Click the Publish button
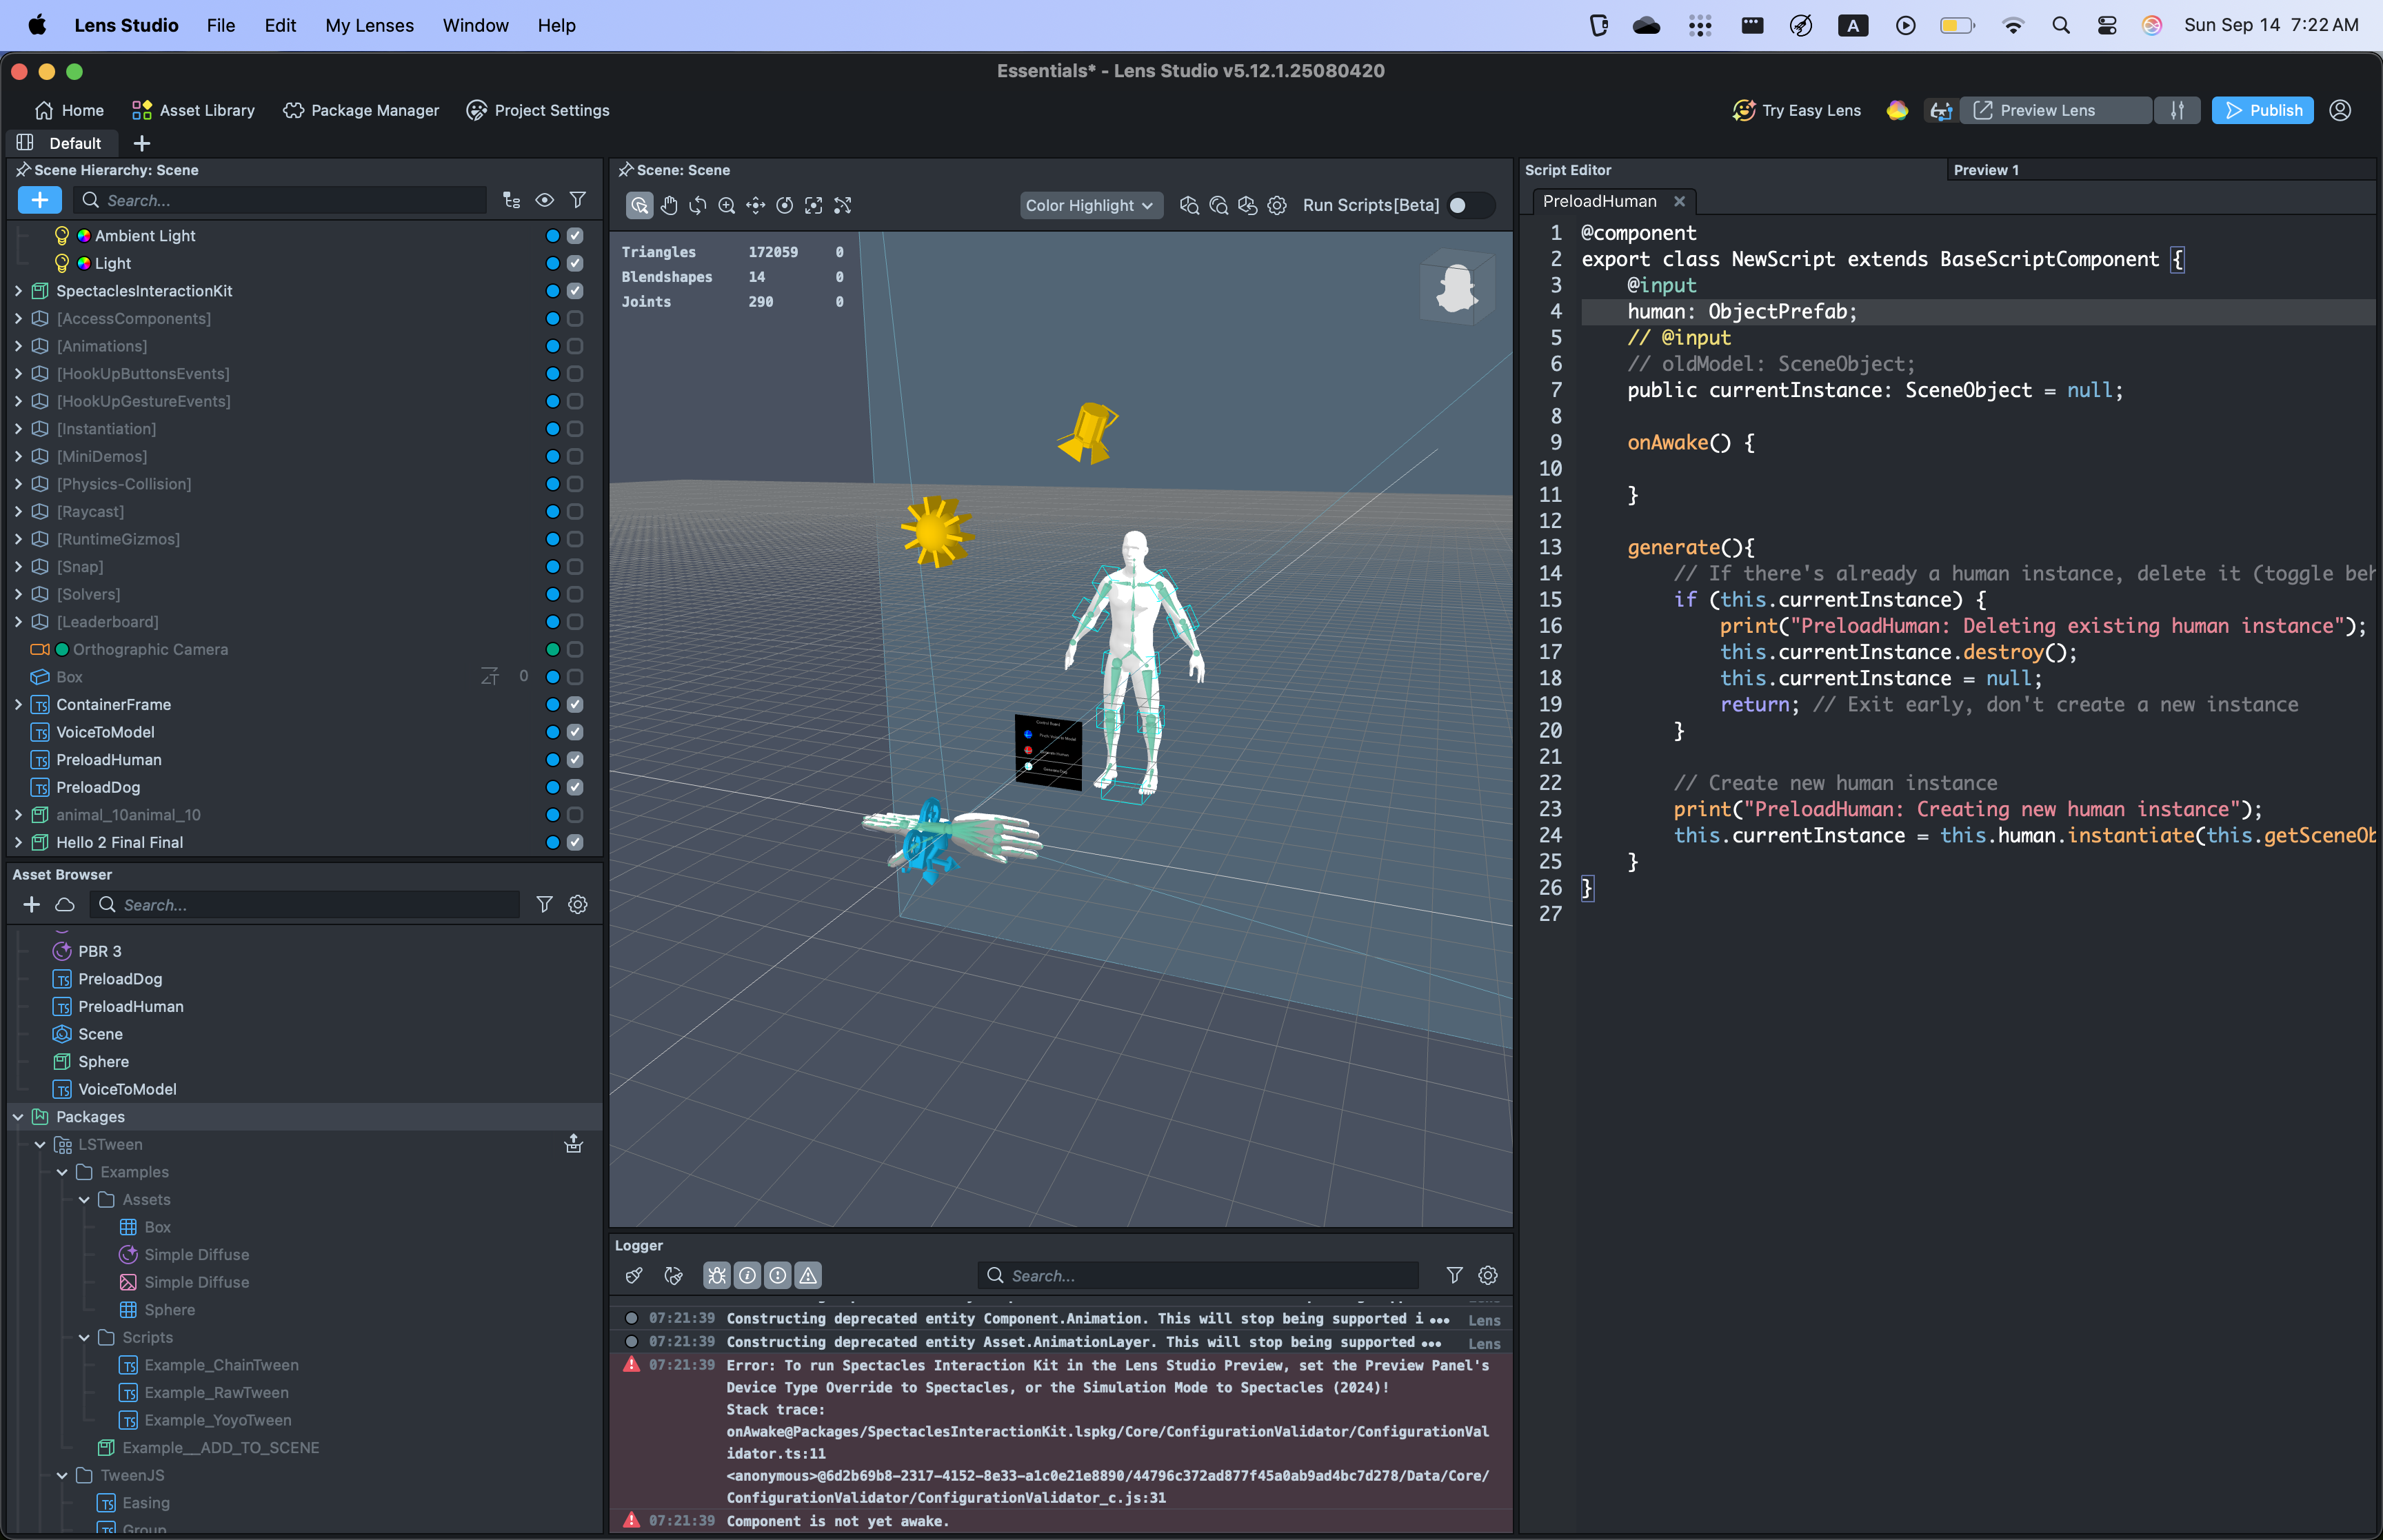 pyautogui.click(x=2262, y=110)
